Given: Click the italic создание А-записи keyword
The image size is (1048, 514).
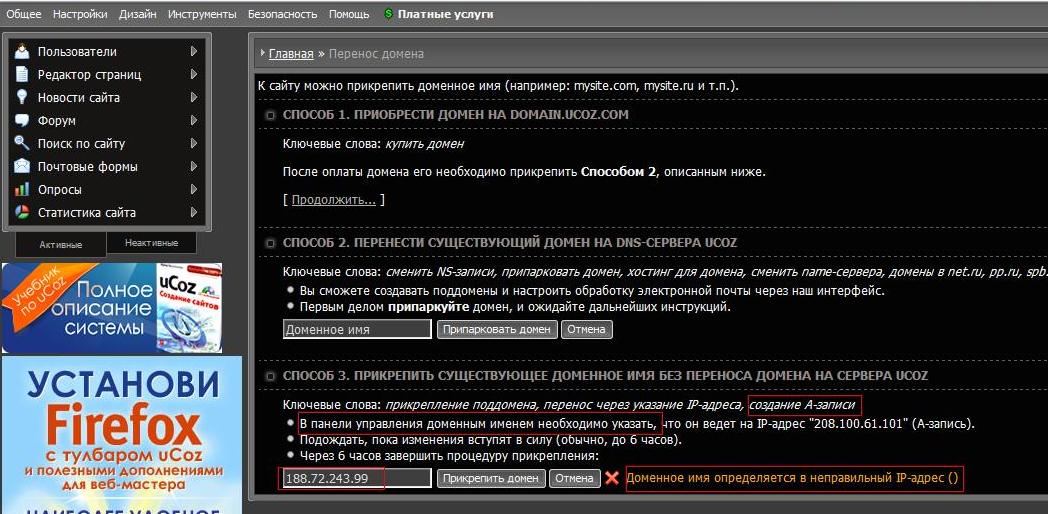Looking at the screenshot, I should pyautogui.click(x=803, y=405).
